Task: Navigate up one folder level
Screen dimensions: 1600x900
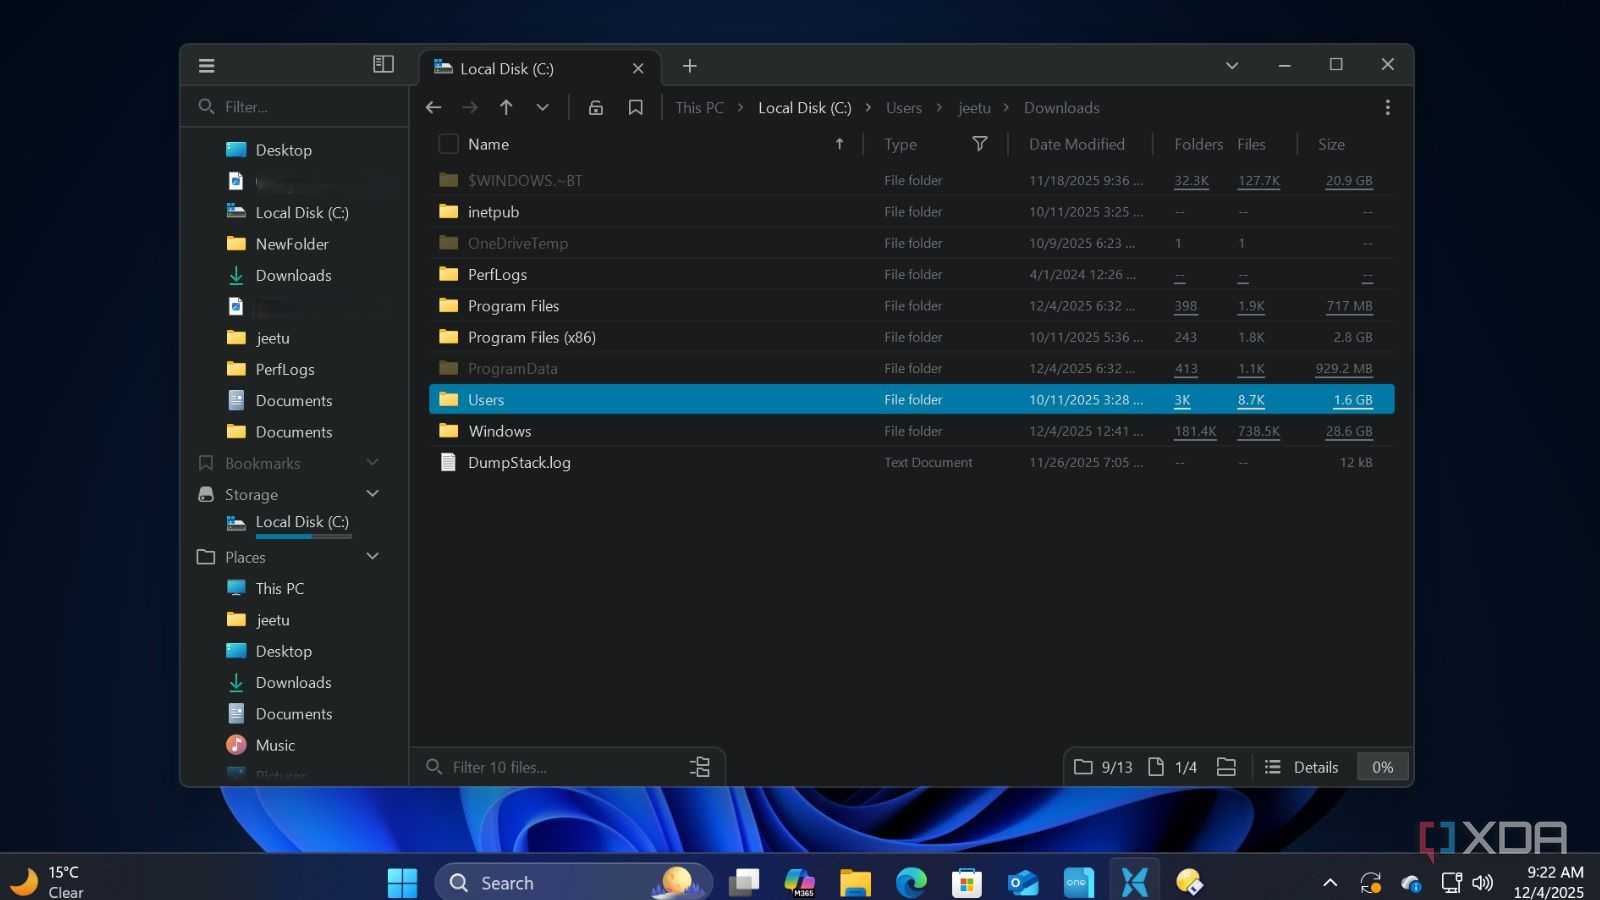Action: [506, 107]
